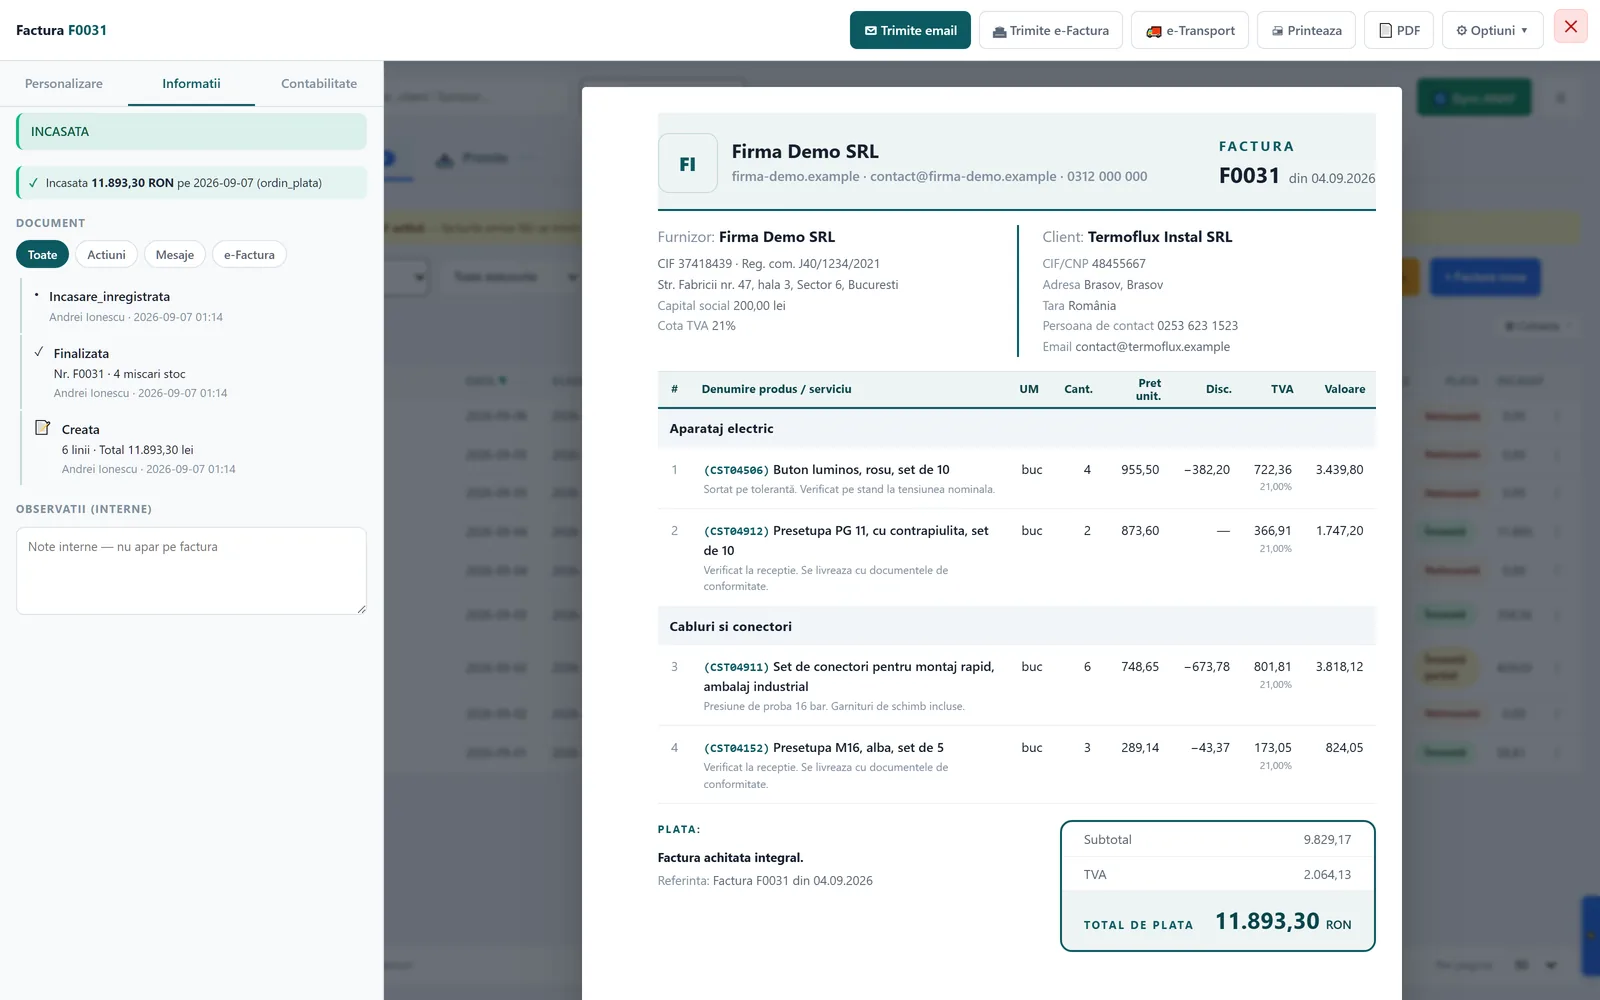Click the checkmark in the Incasata payment notice
The width and height of the screenshot is (1600, 1000).
[x=33, y=183]
